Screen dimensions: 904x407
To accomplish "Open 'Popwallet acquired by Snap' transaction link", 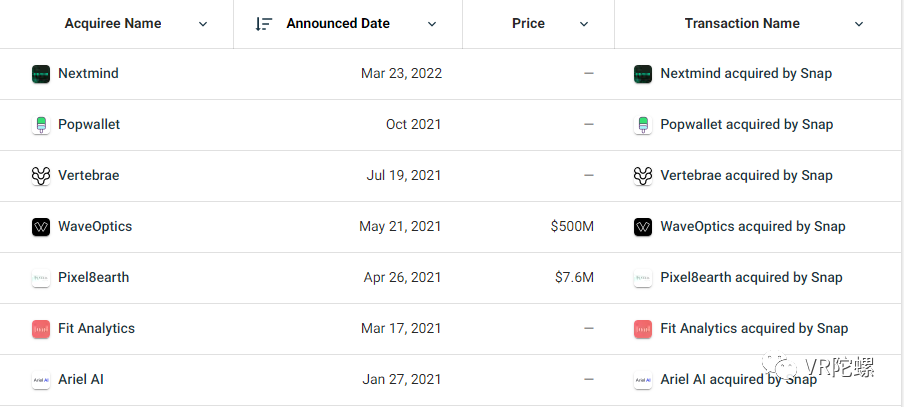I will click(747, 125).
